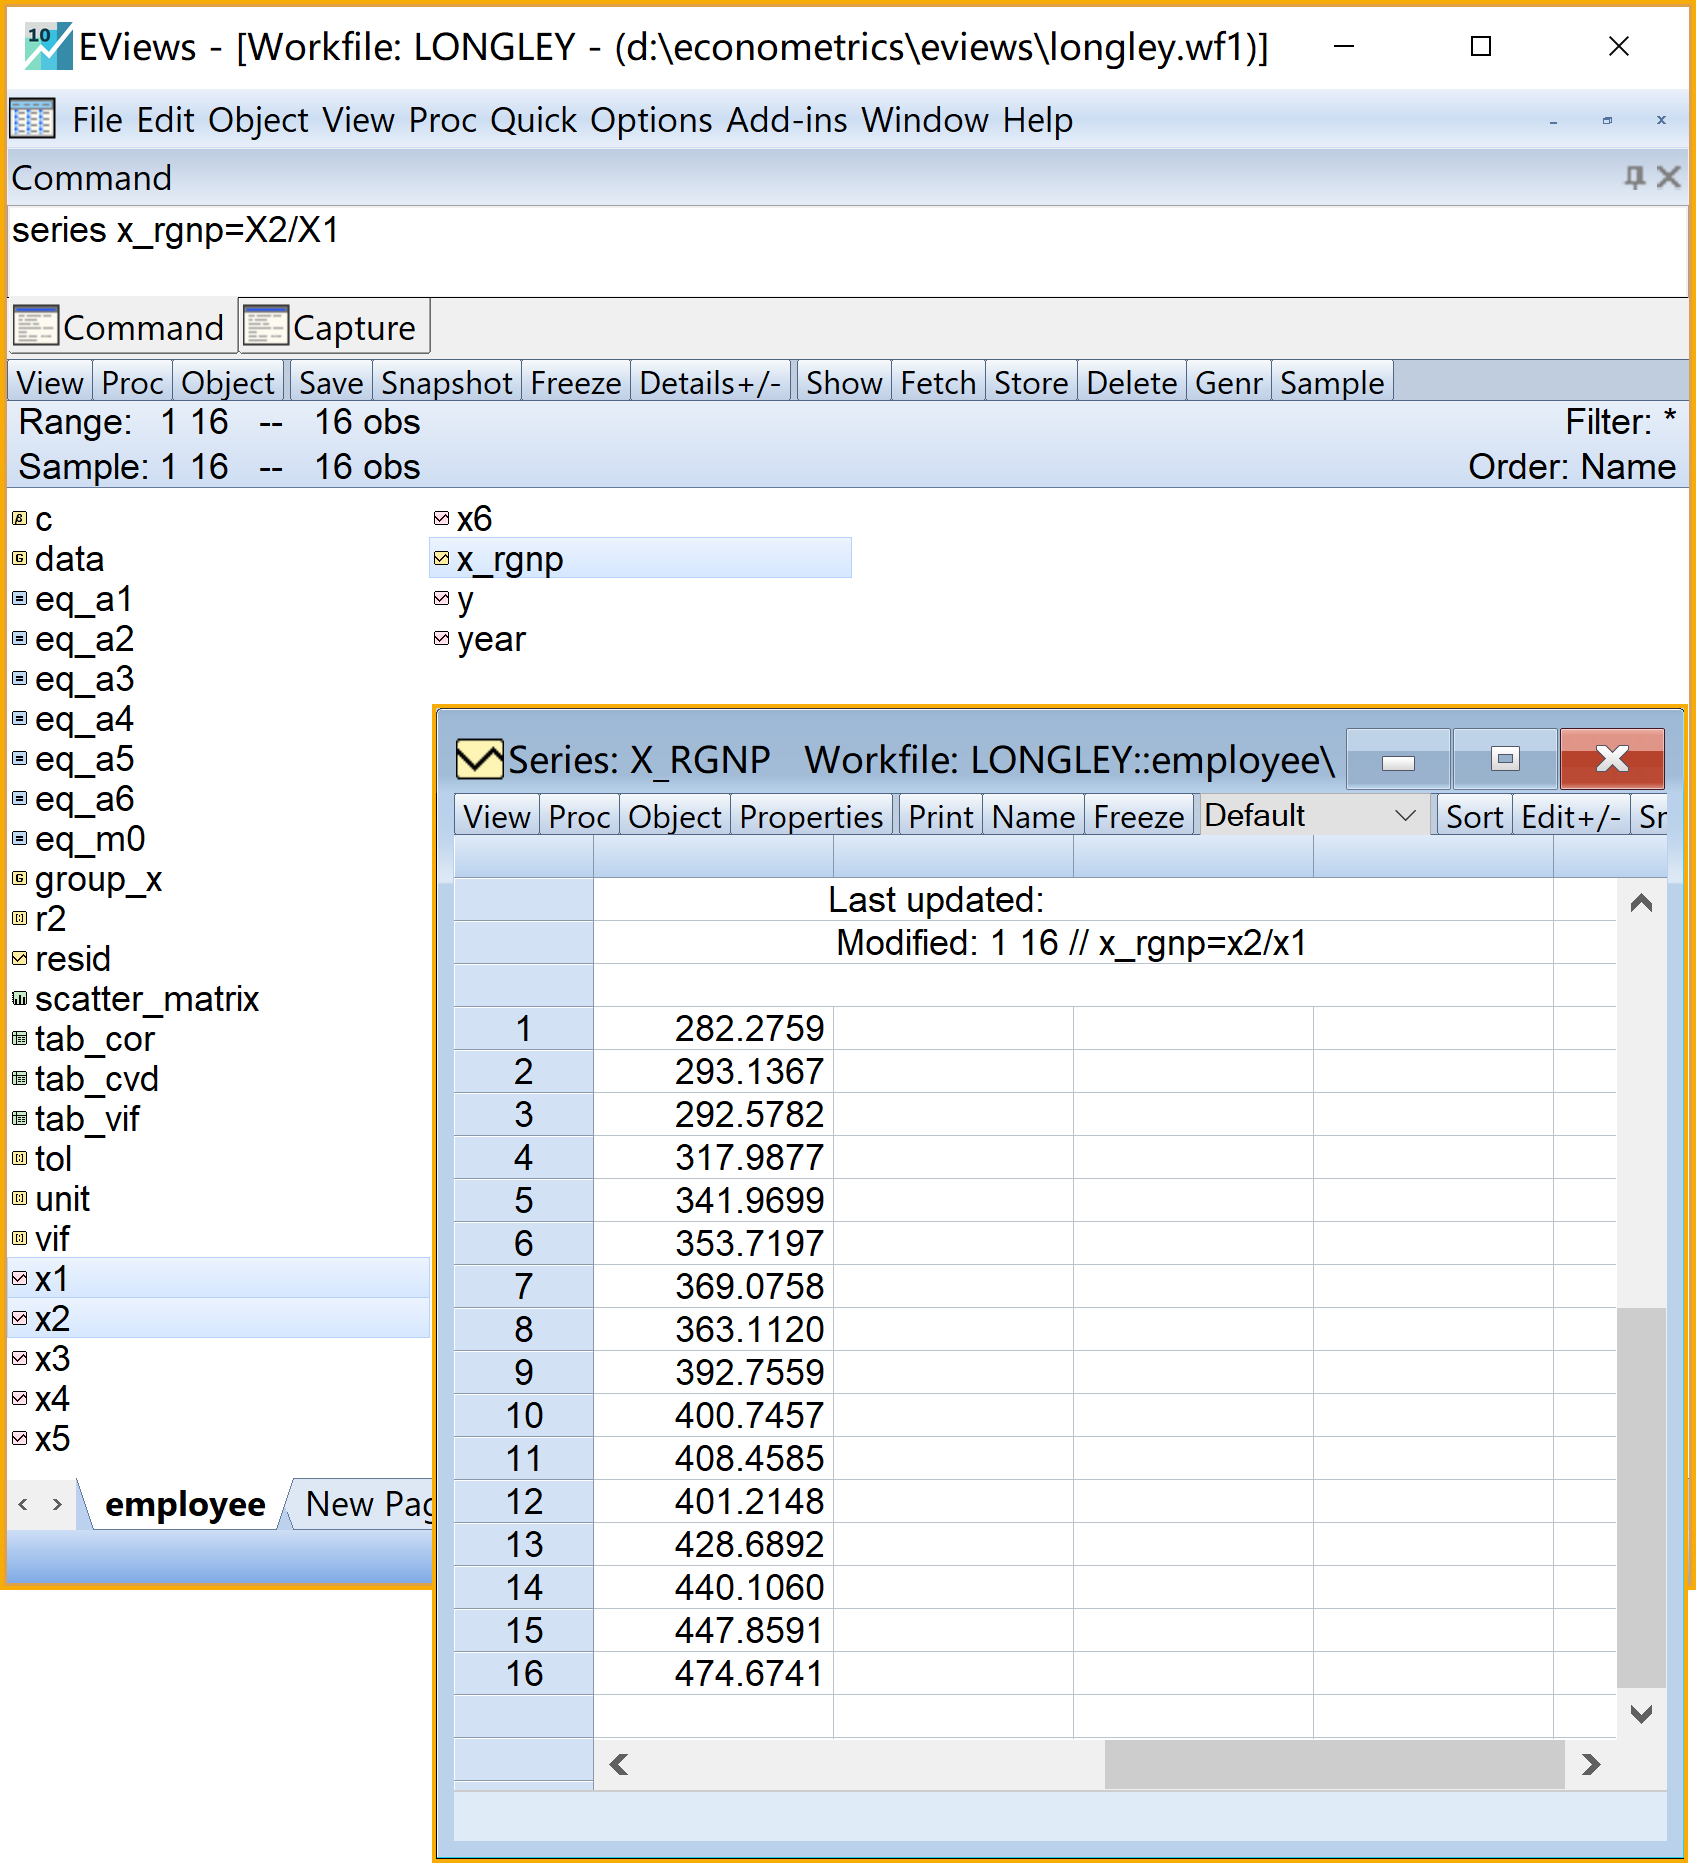The image size is (1696, 1863).
Task: Toggle Edit+/- mode in series window
Action: tap(1570, 817)
